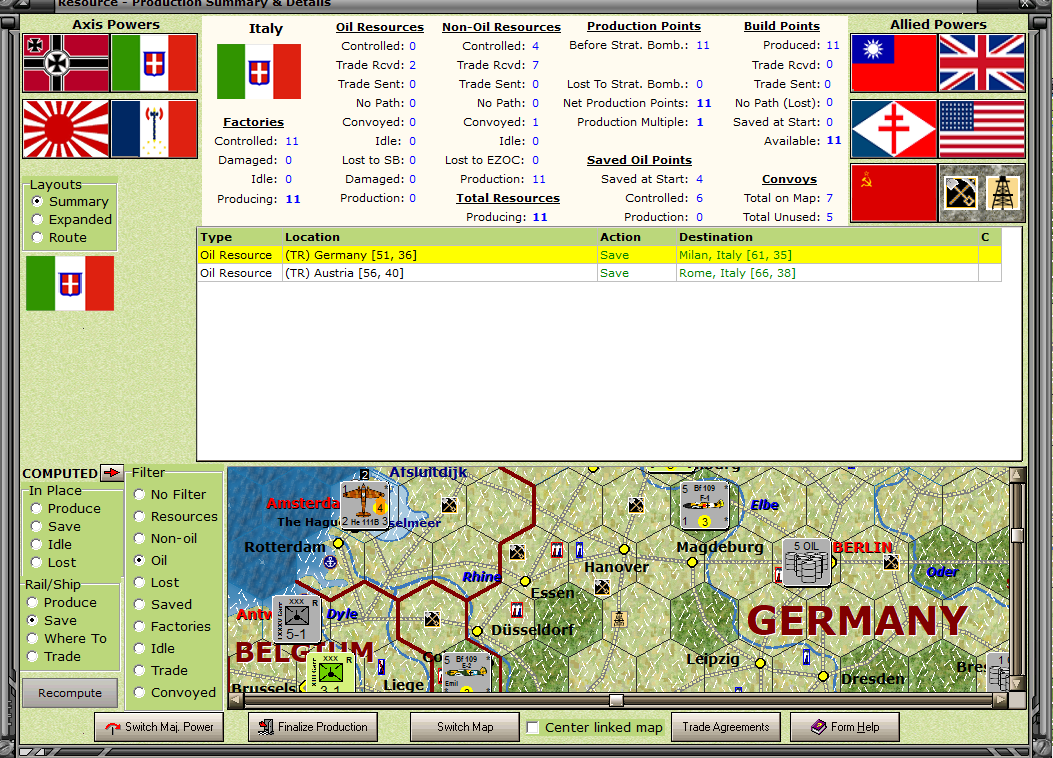Click the Italy flag below the Layouts box
Image resolution: width=1053 pixels, height=758 pixels.
pos(69,282)
